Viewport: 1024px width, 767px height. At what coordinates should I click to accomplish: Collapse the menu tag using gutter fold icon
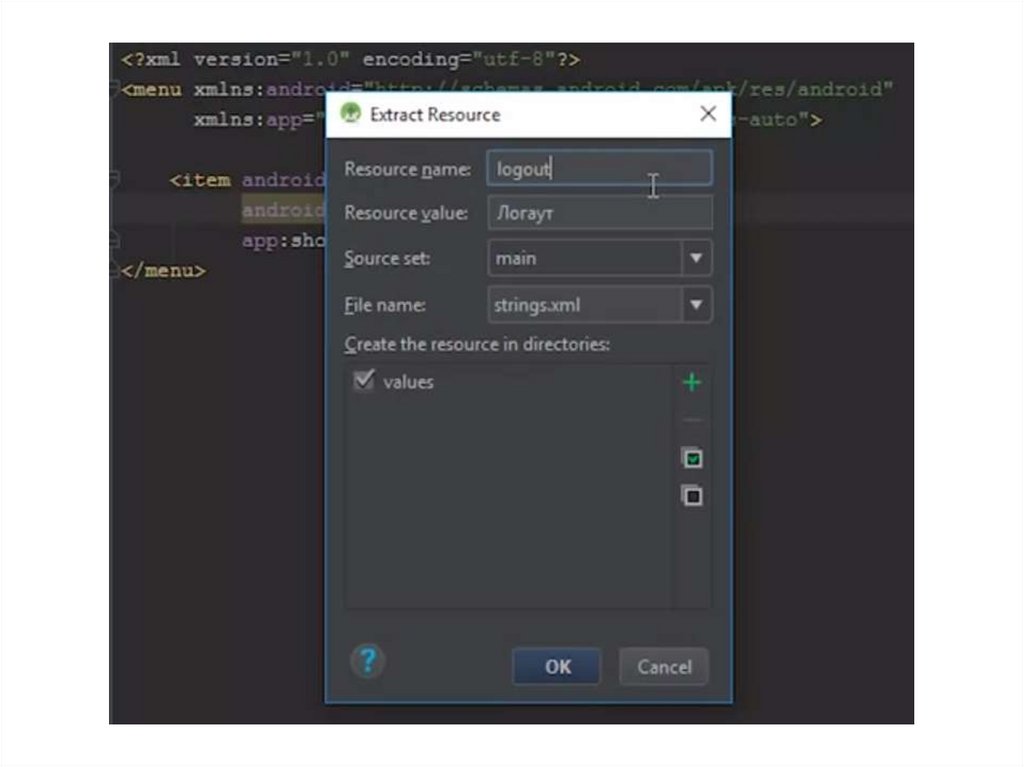tap(114, 90)
